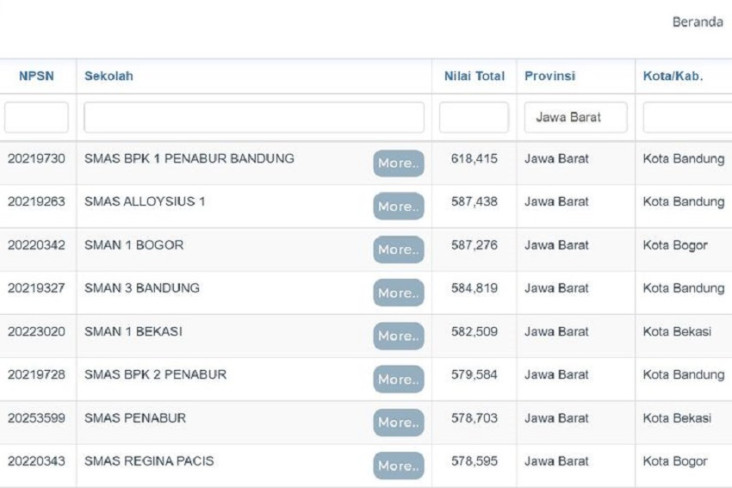Select Kota Bekasi in SMAN 1 BEKASI row
The height and width of the screenshot is (488, 732).
tap(677, 332)
